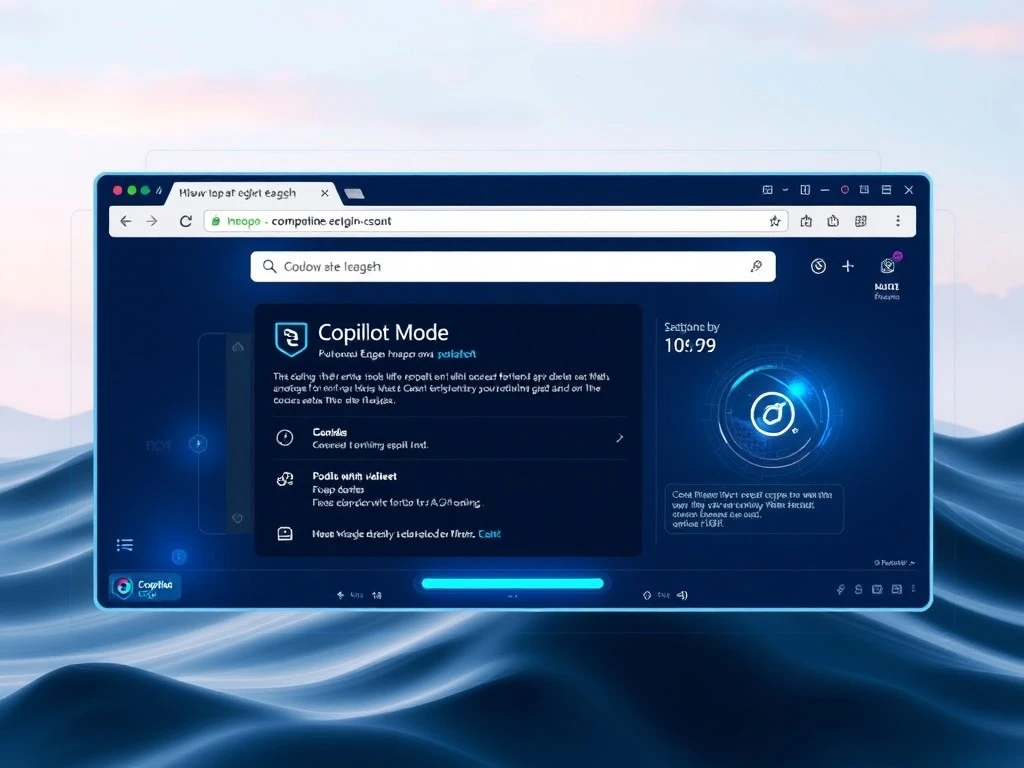The image size is (1024, 768).
Task: Open the three-dot browser menu
Action: 898,221
